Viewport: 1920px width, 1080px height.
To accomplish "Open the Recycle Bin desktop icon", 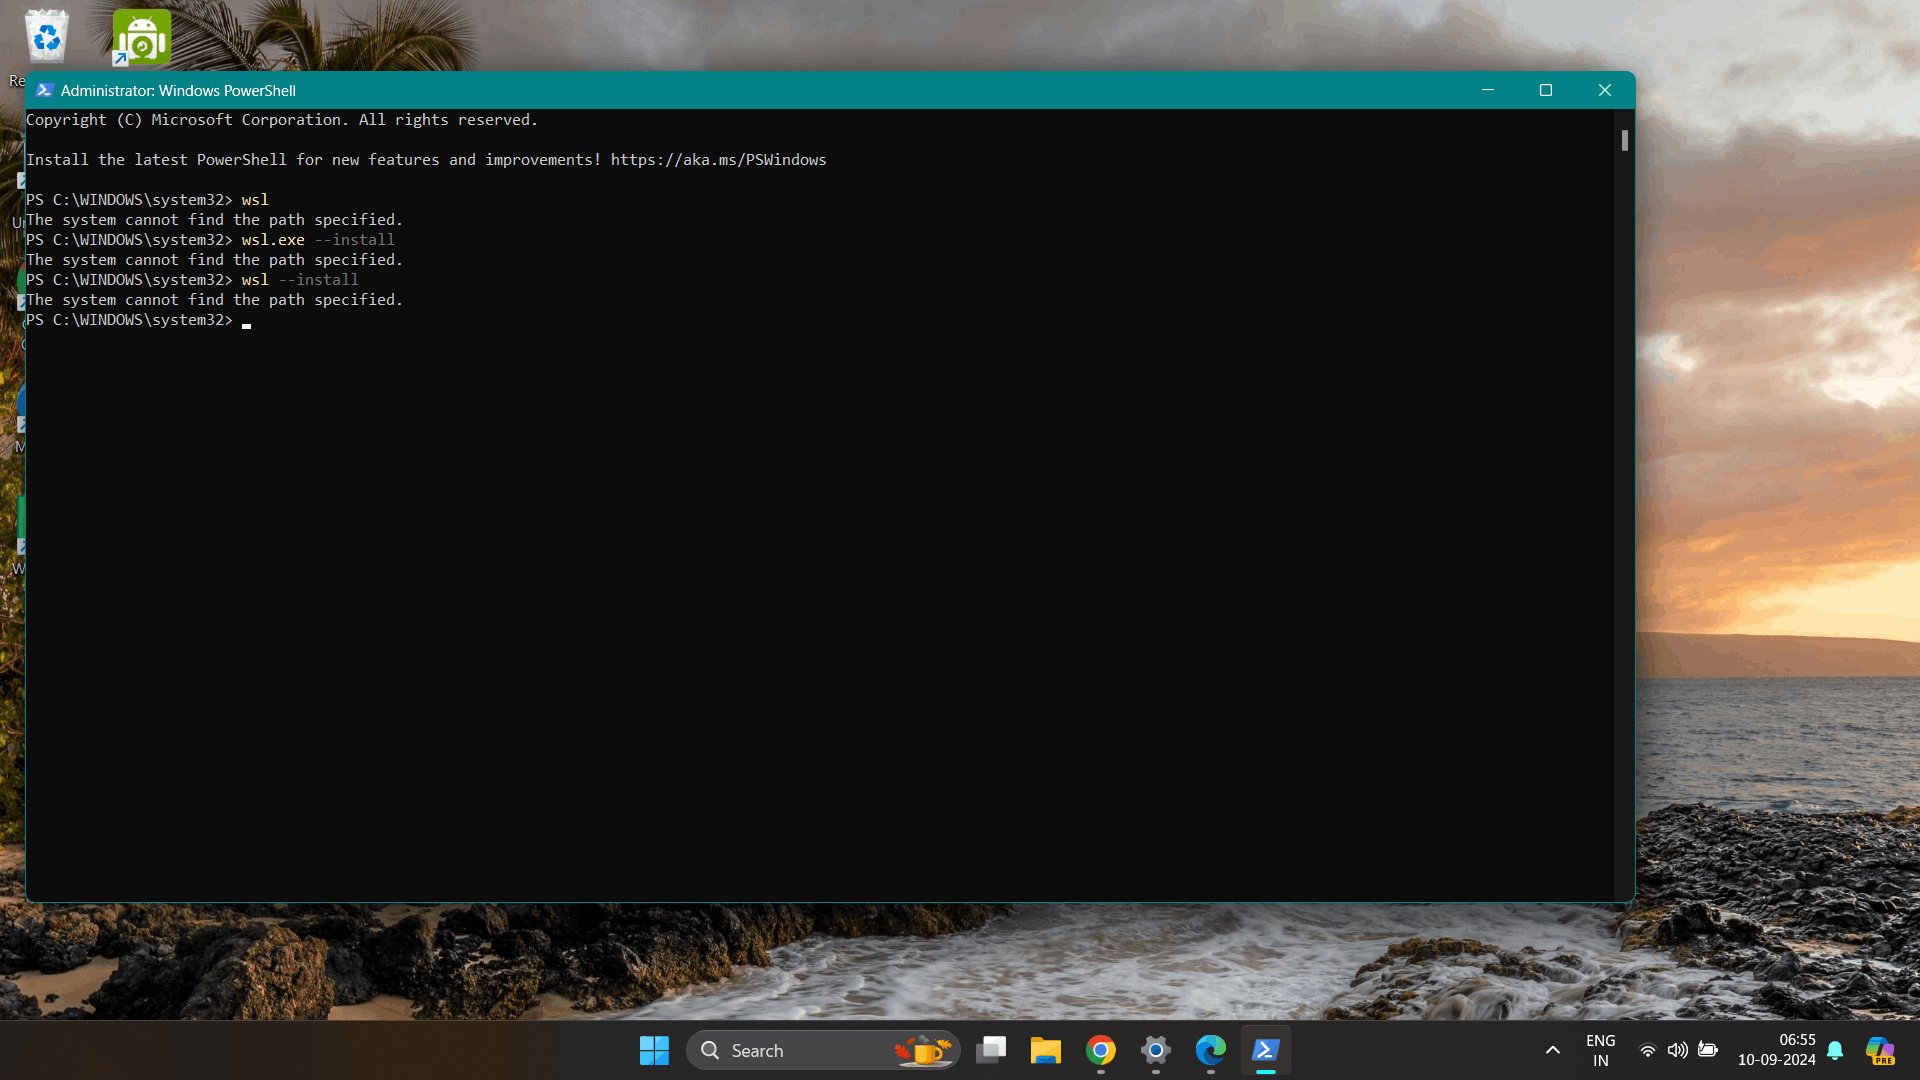I will [46, 37].
